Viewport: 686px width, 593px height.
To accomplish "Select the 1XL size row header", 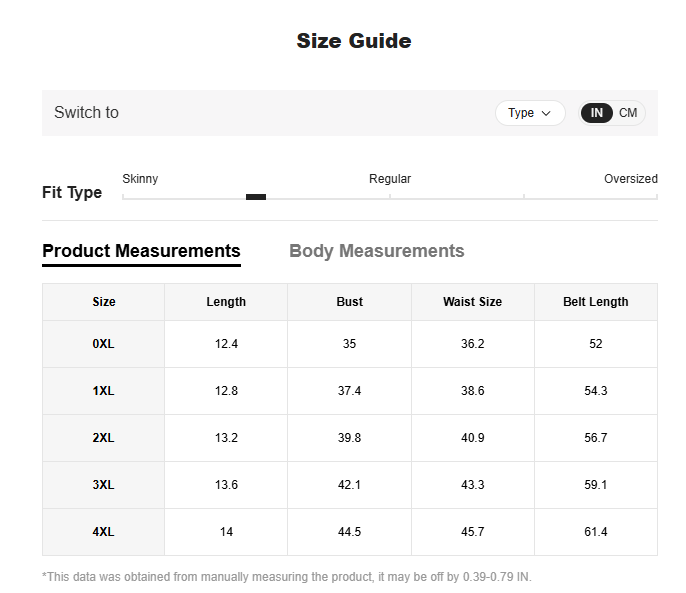I will [x=103, y=391].
